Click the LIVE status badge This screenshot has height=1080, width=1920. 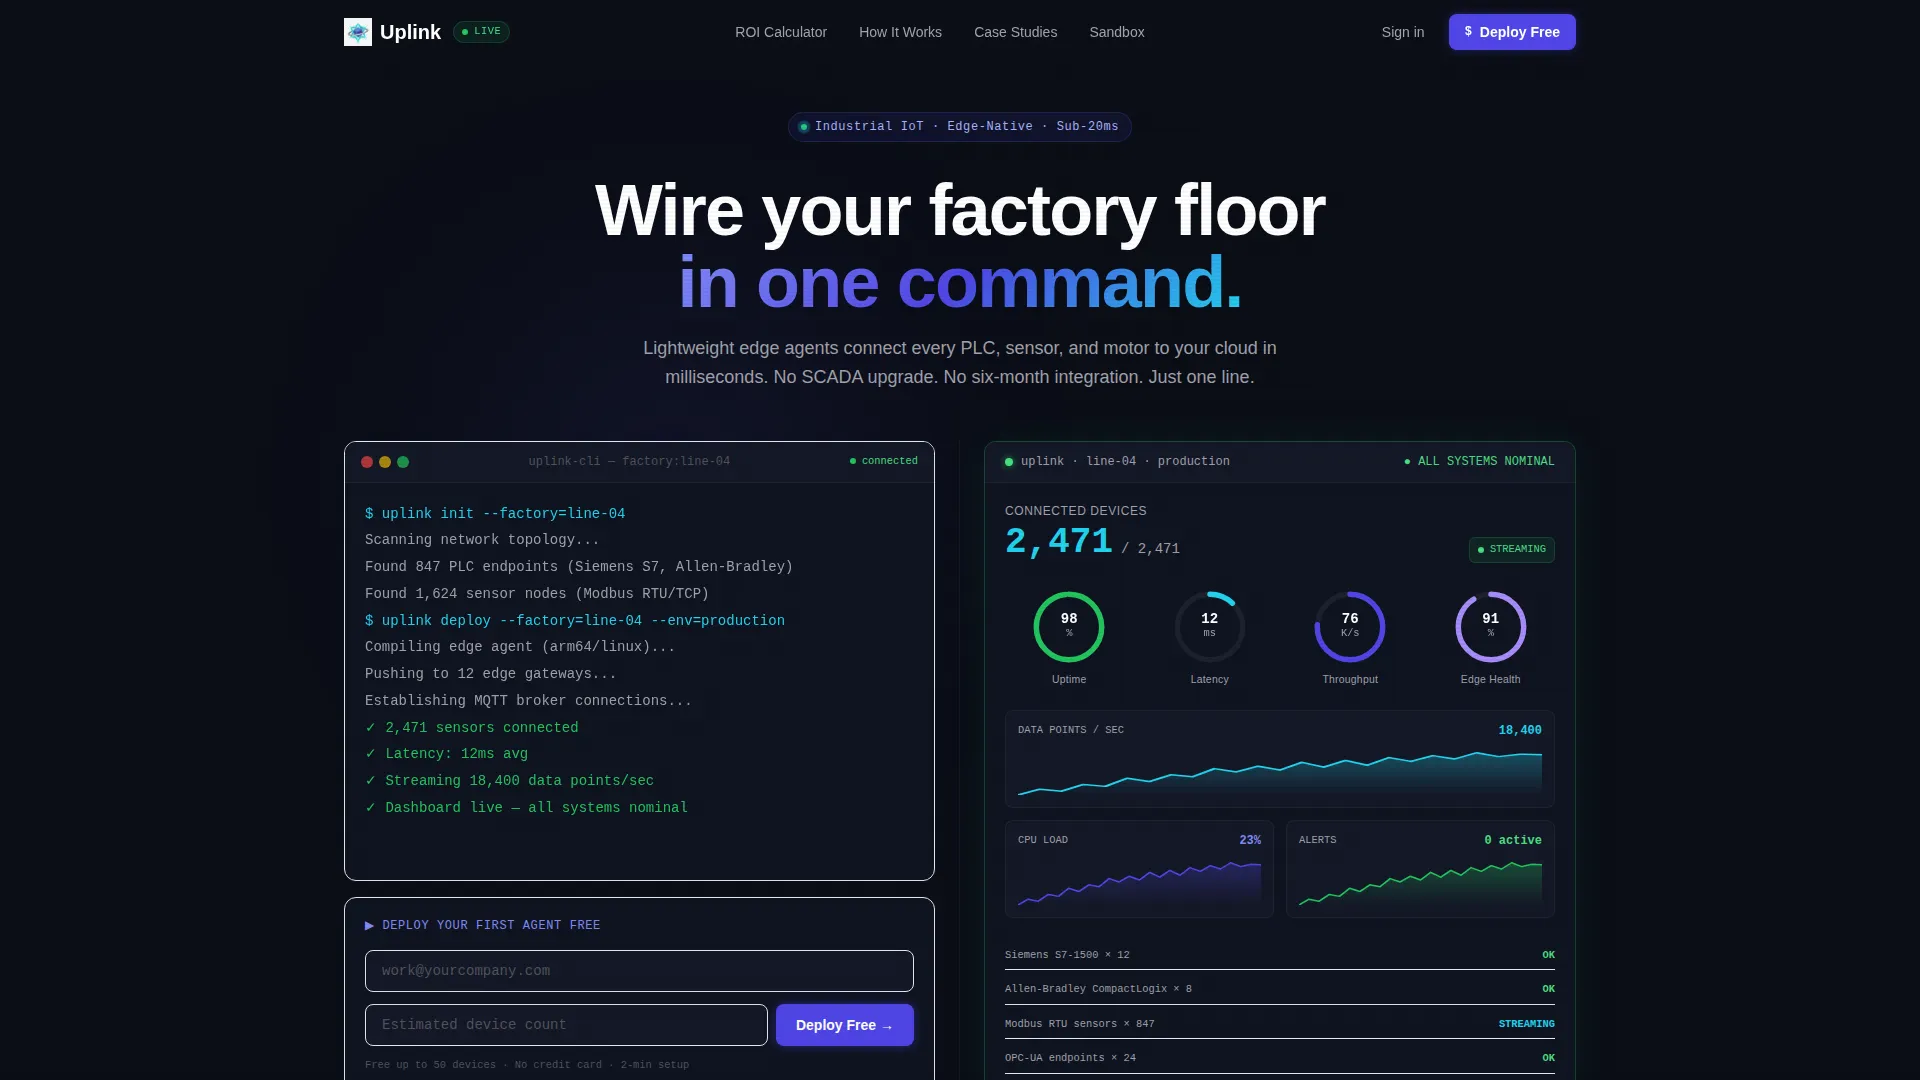[x=481, y=32]
